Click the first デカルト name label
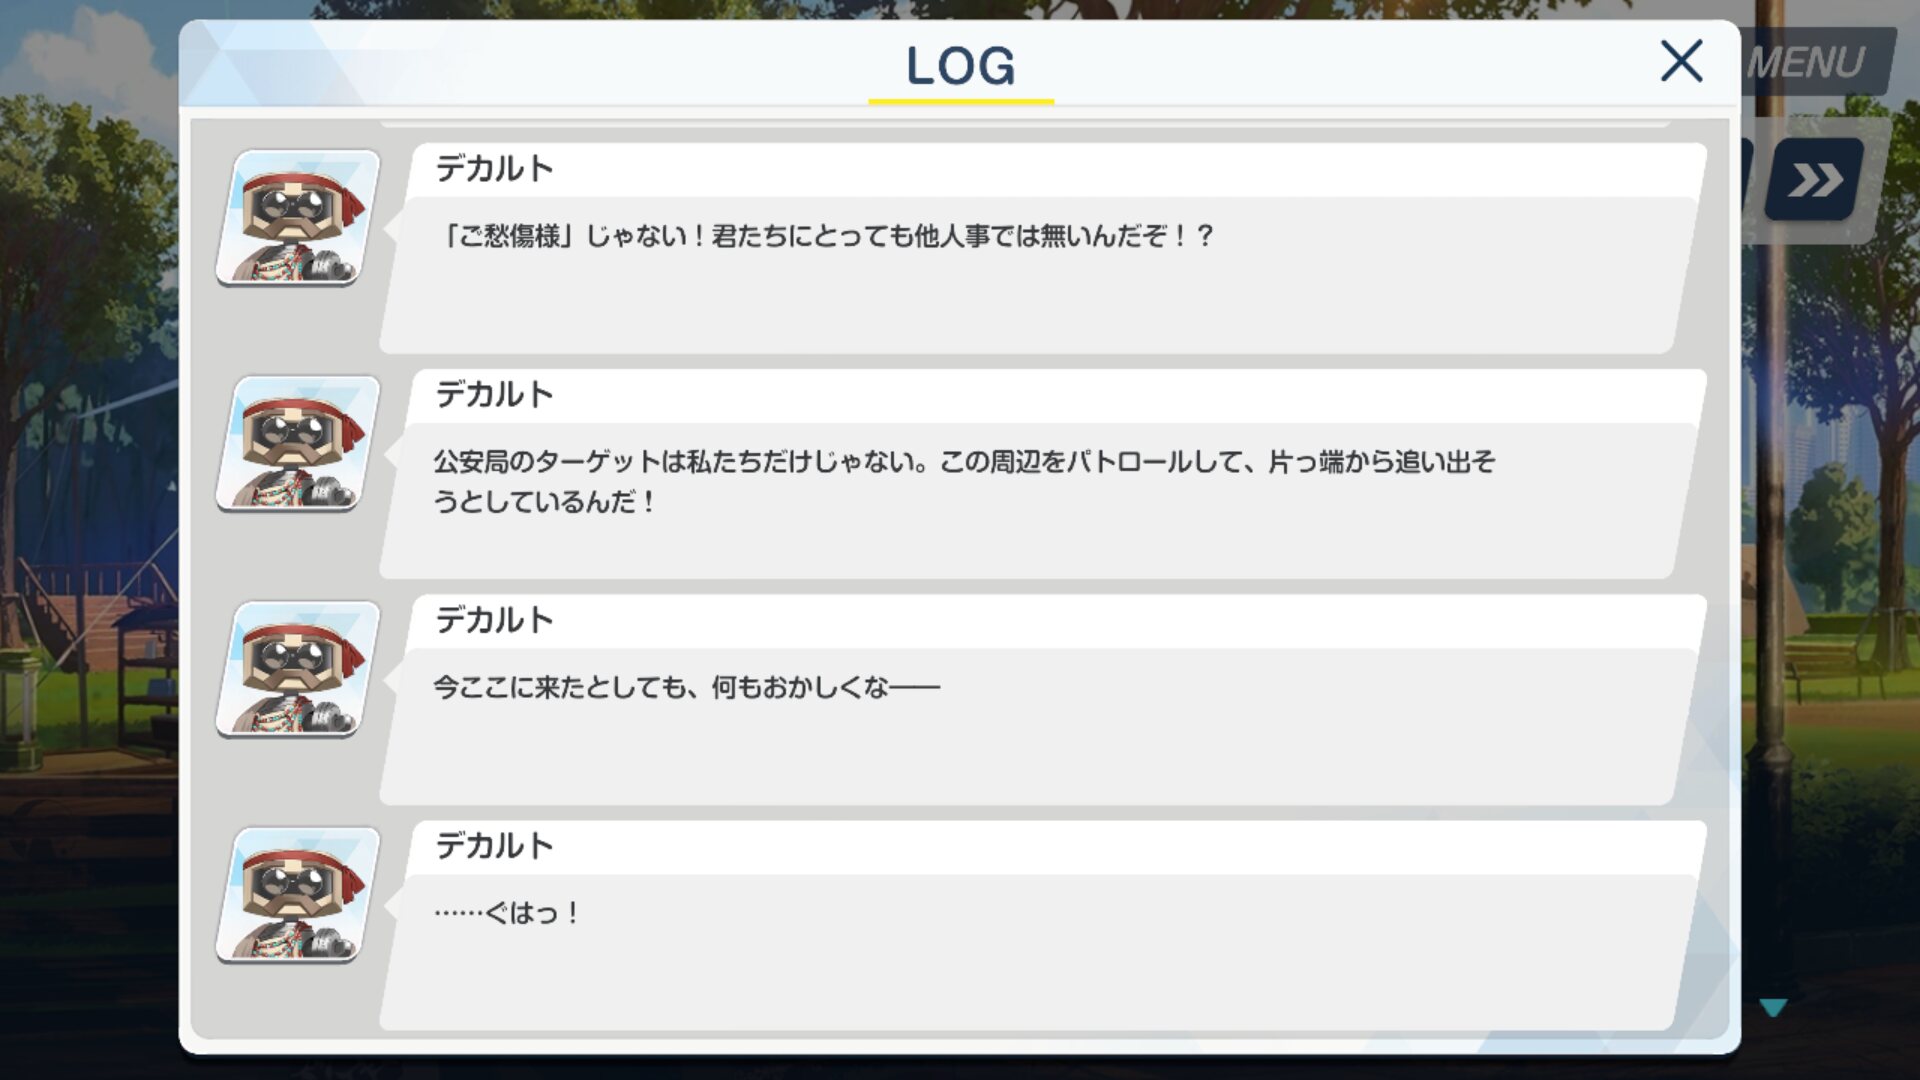 coord(494,169)
